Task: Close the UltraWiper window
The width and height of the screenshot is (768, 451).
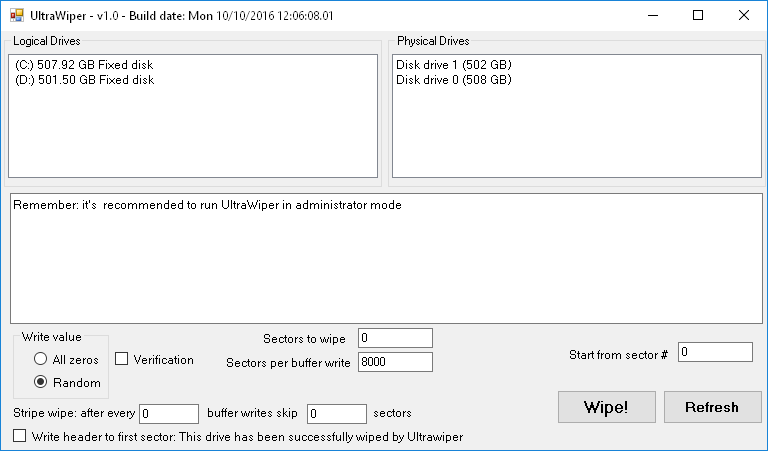Action: (x=744, y=15)
